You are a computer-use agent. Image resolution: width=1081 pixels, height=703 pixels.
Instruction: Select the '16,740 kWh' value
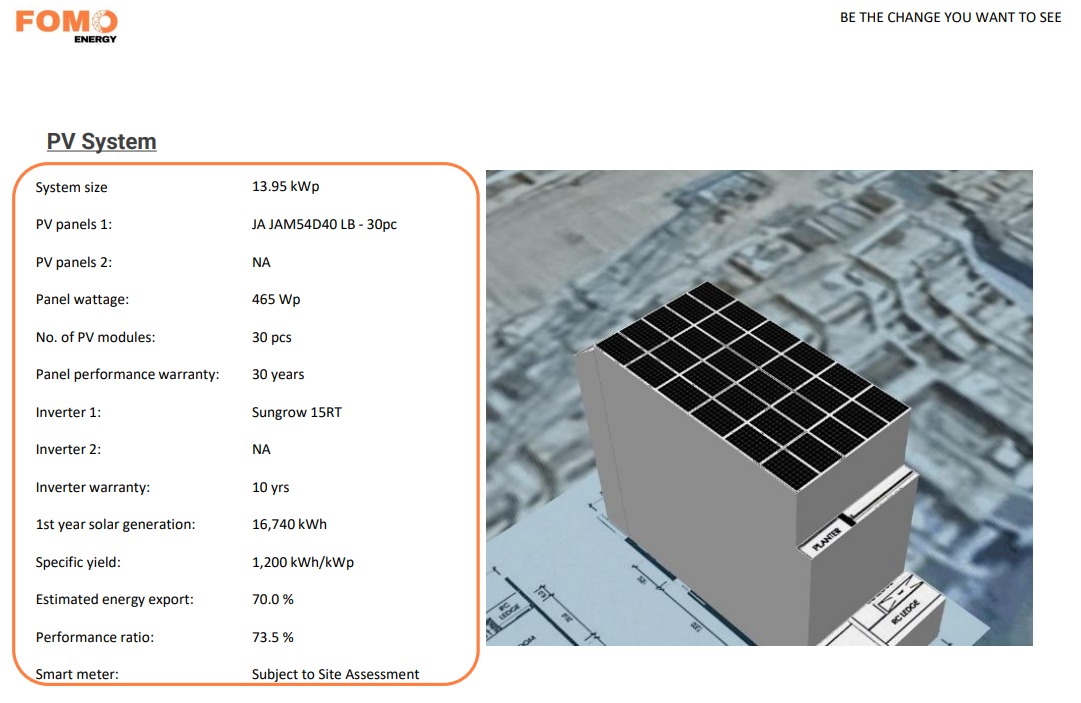point(289,525)
